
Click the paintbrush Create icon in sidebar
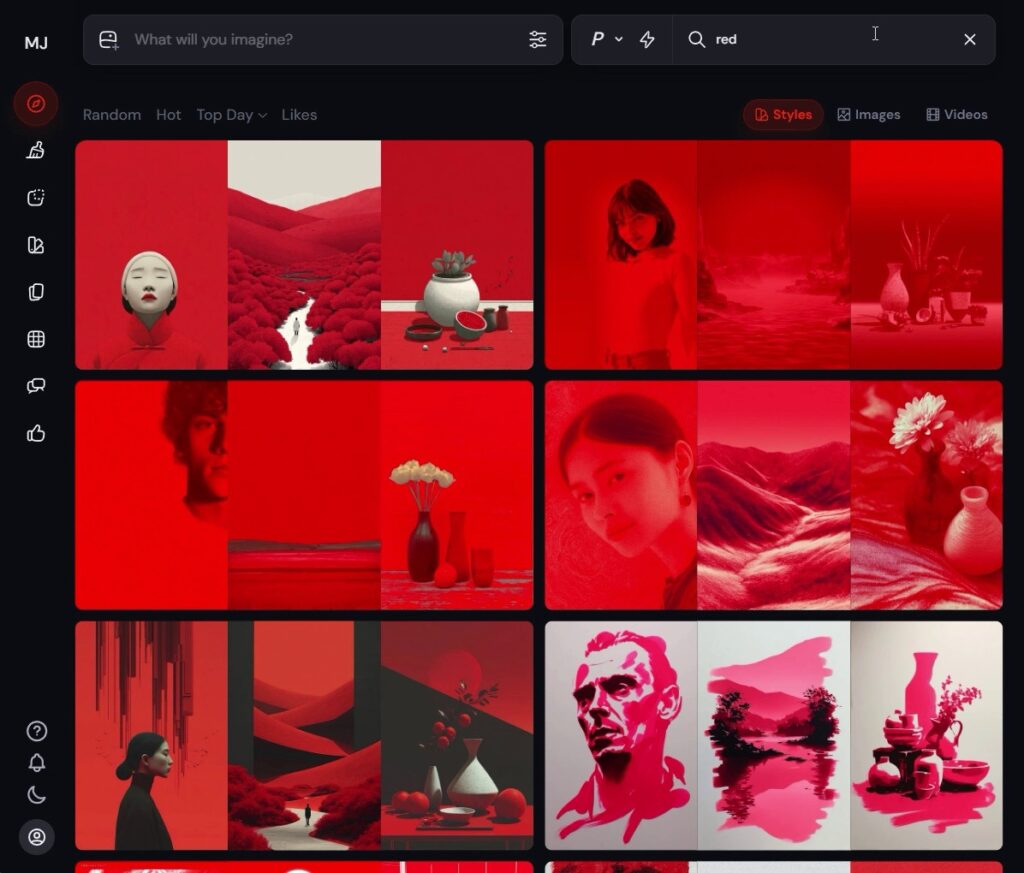36,151
